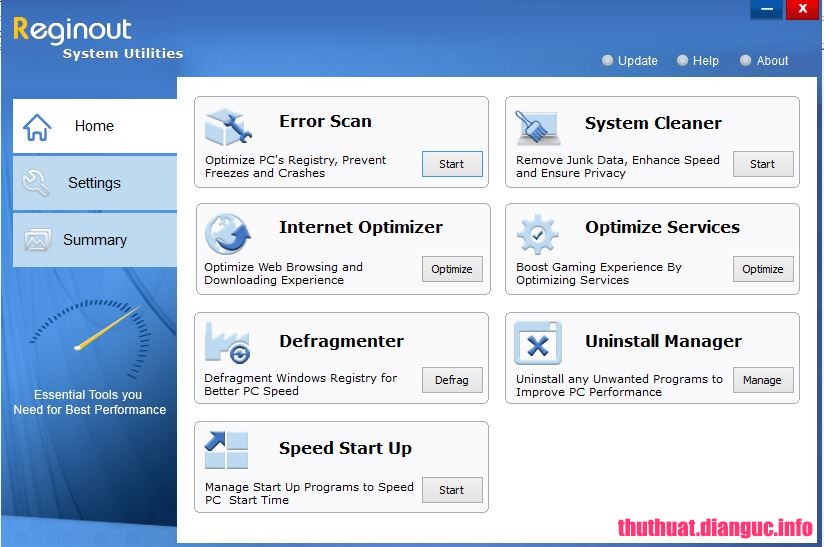This screenshot has width=824, height=547.
Task: Click 'Optimize Web Browsing and Downloading Experience' text
Action: click(x=283, y=273)
